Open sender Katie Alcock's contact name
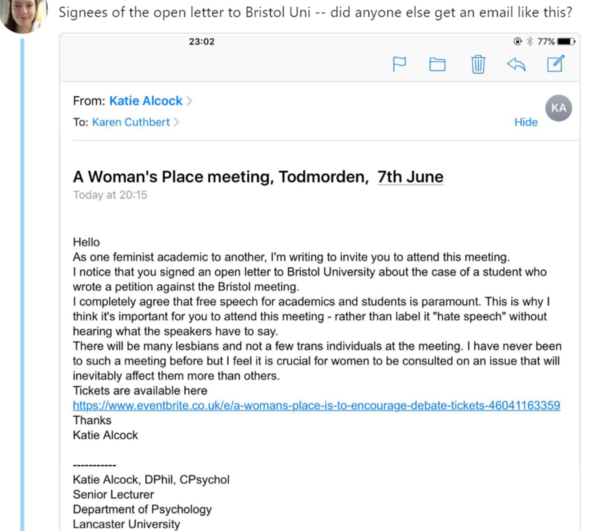Screen dimensions: 600x531 coord(145,101)
